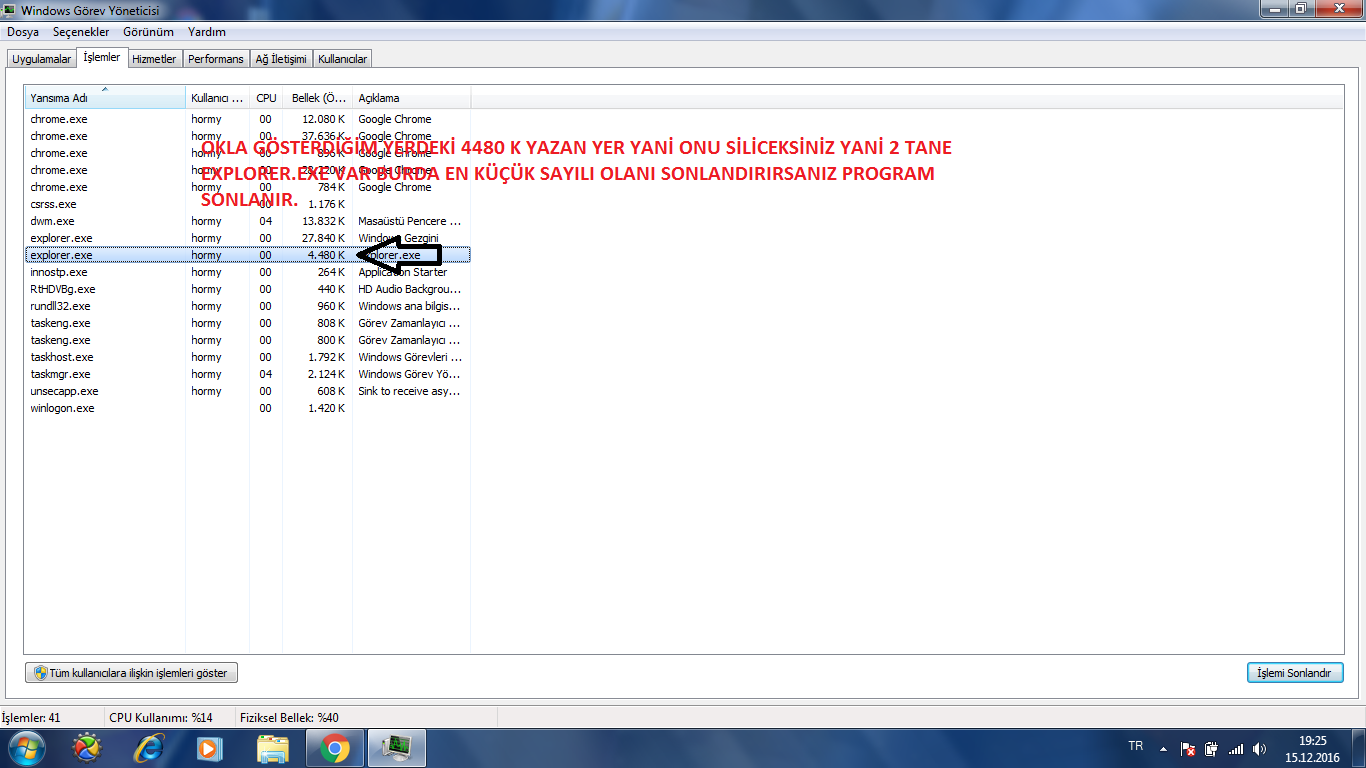Sort by the Açıklama column header
Screen dimensions: 1366x768
(411, 98)
